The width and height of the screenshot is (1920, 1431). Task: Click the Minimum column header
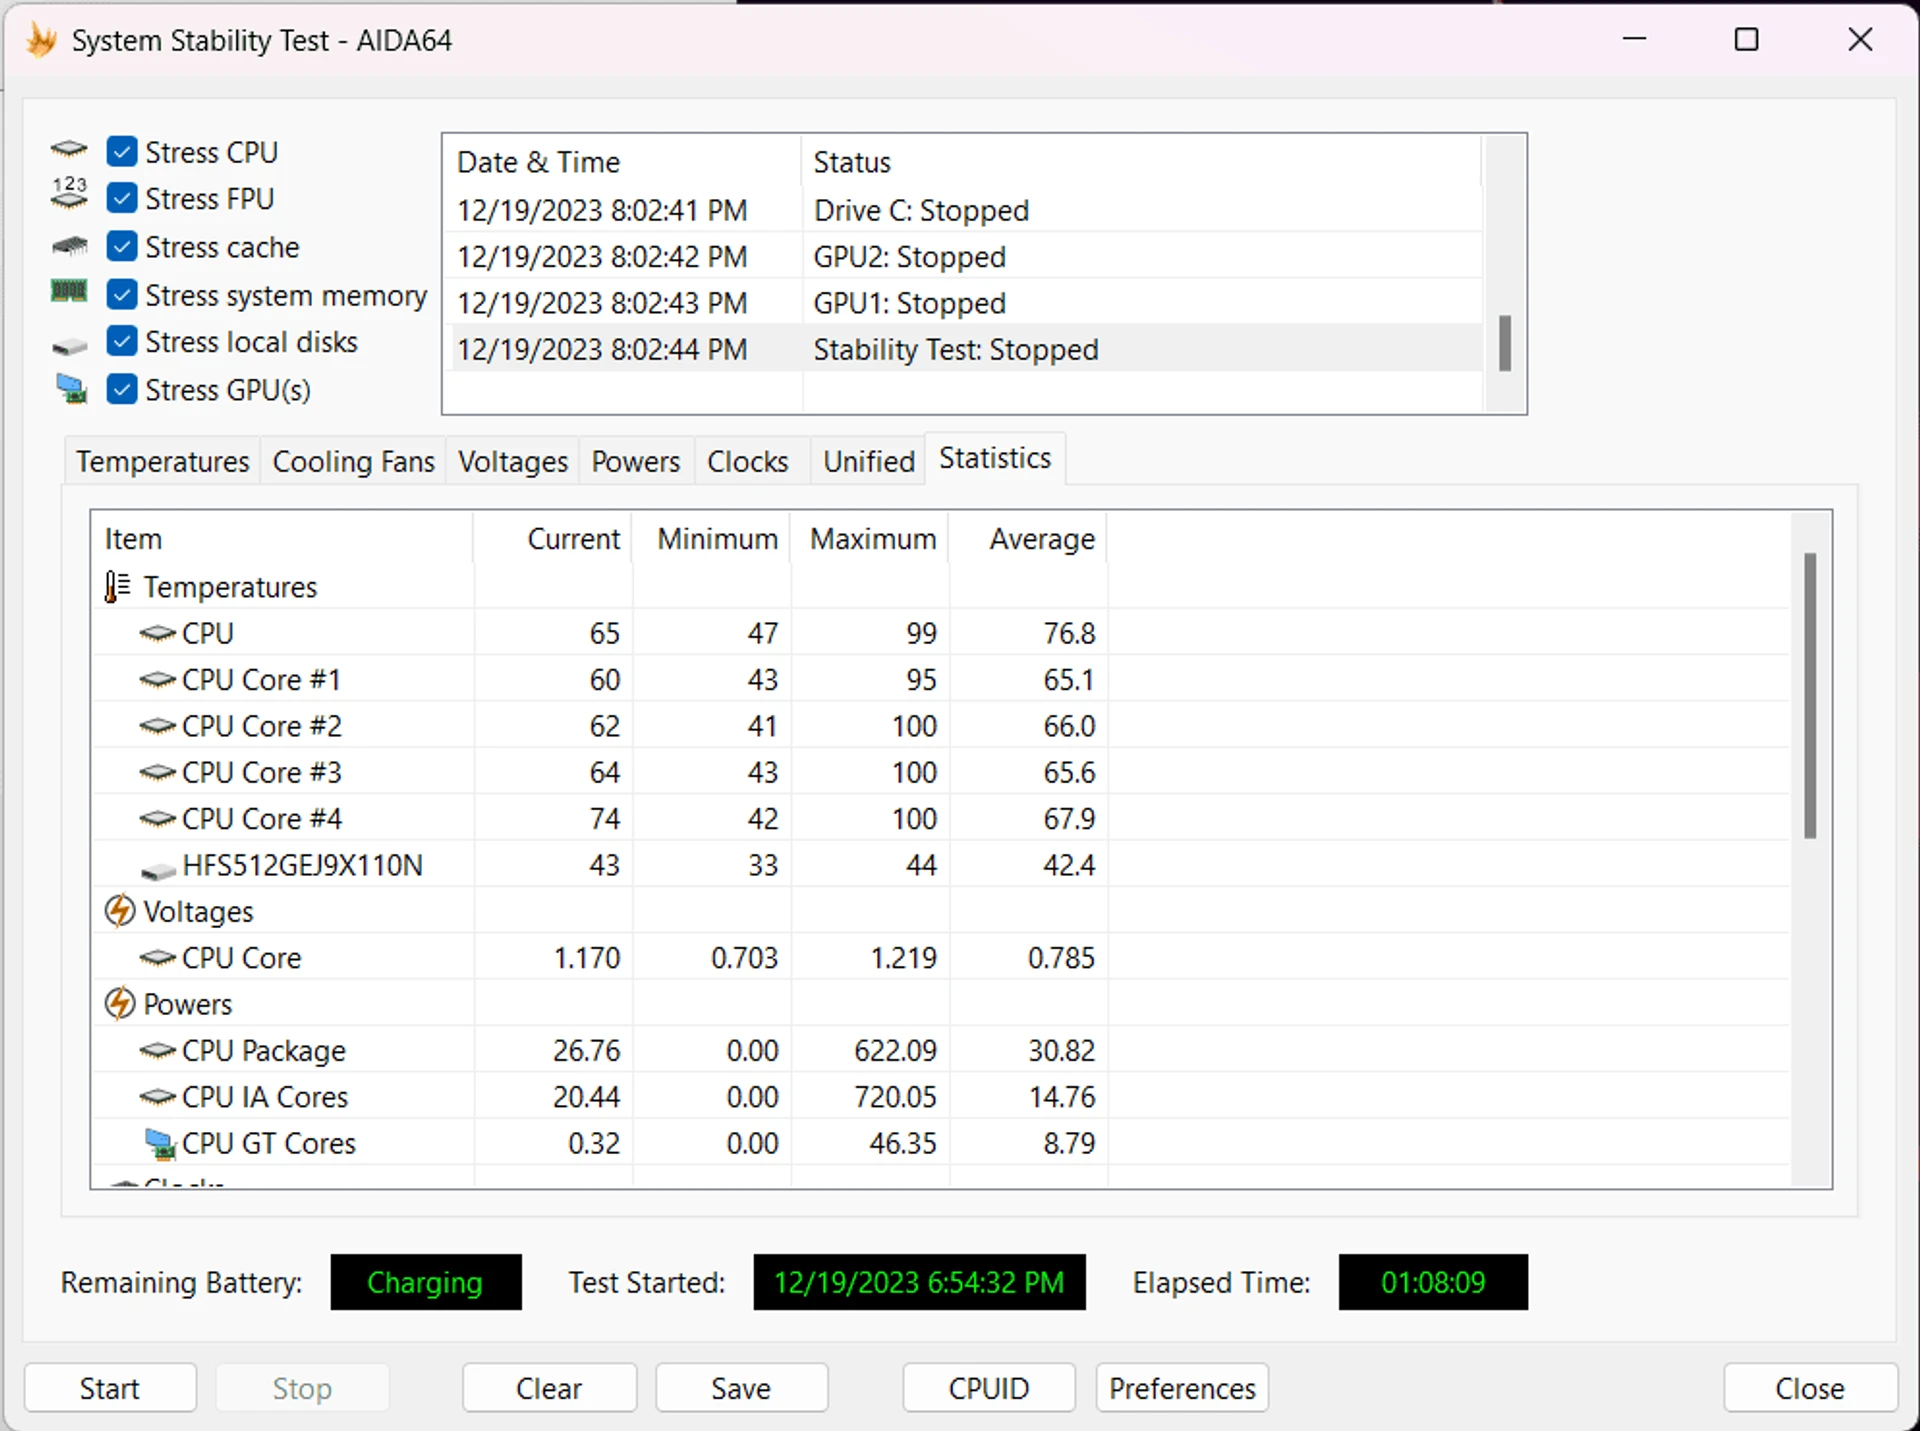coord(711,539)
